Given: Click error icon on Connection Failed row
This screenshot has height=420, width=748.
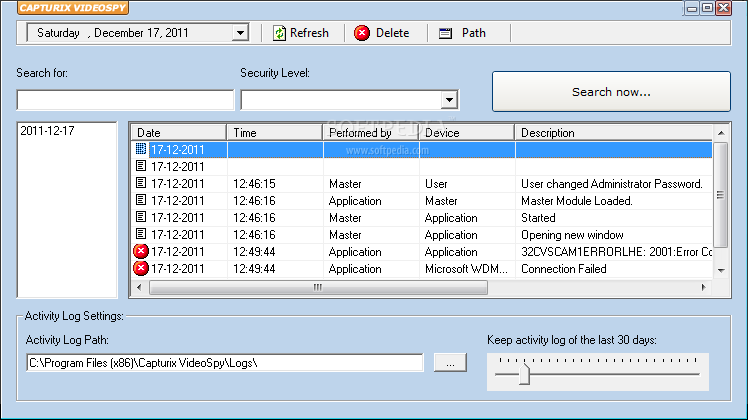Looking at the screenshot, I should 141,268.
